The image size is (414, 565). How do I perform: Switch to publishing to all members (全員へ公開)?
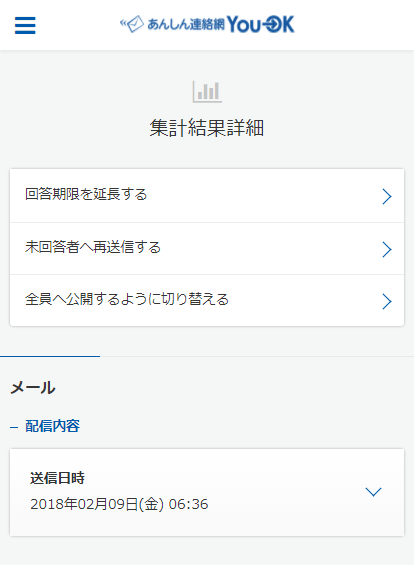click(207, 301)
